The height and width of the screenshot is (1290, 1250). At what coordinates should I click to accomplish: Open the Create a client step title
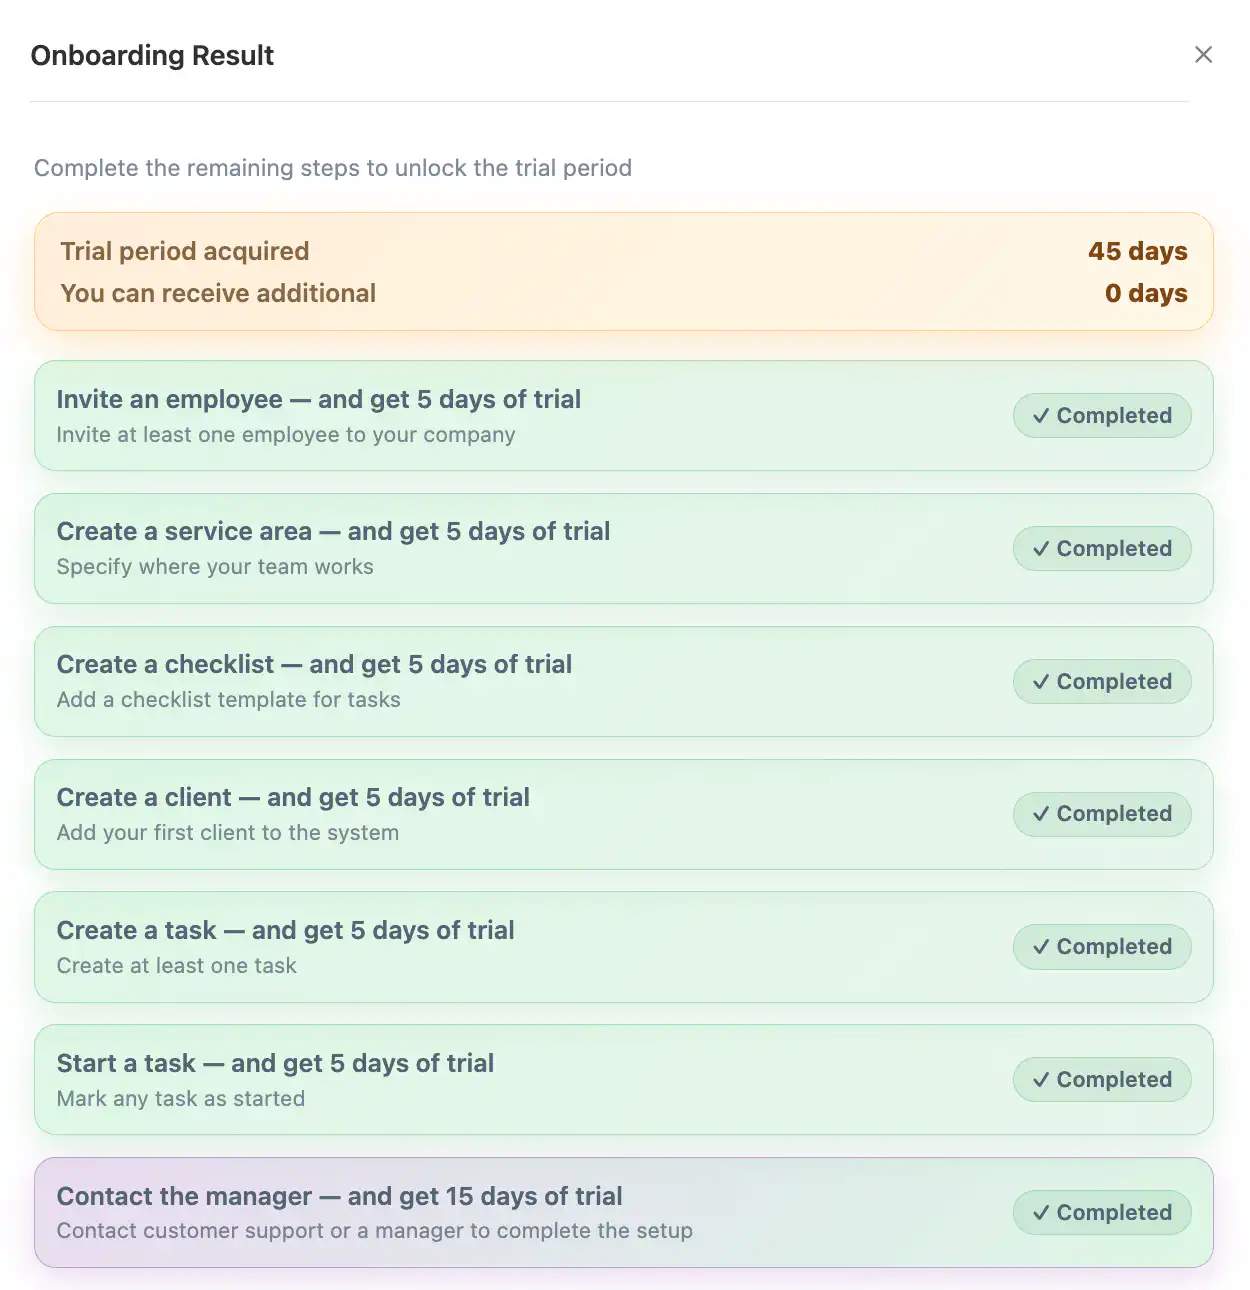[293, 798]
